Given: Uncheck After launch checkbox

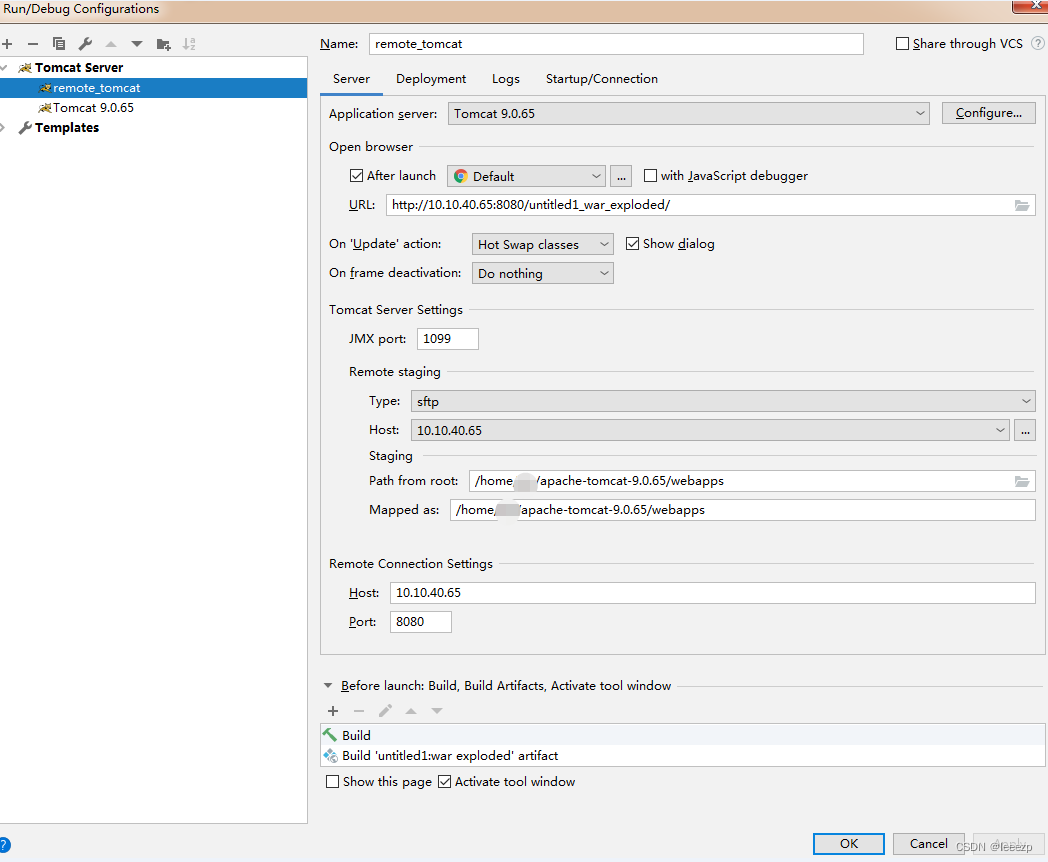Looking at the screenshot, I should pyautogui.click(x=357, y=176).
